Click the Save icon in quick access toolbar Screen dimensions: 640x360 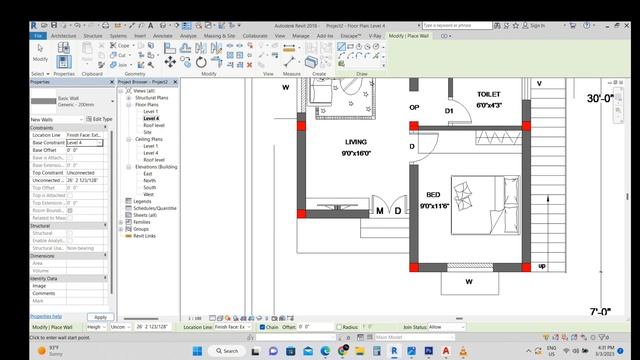click(x=53, y=26)
